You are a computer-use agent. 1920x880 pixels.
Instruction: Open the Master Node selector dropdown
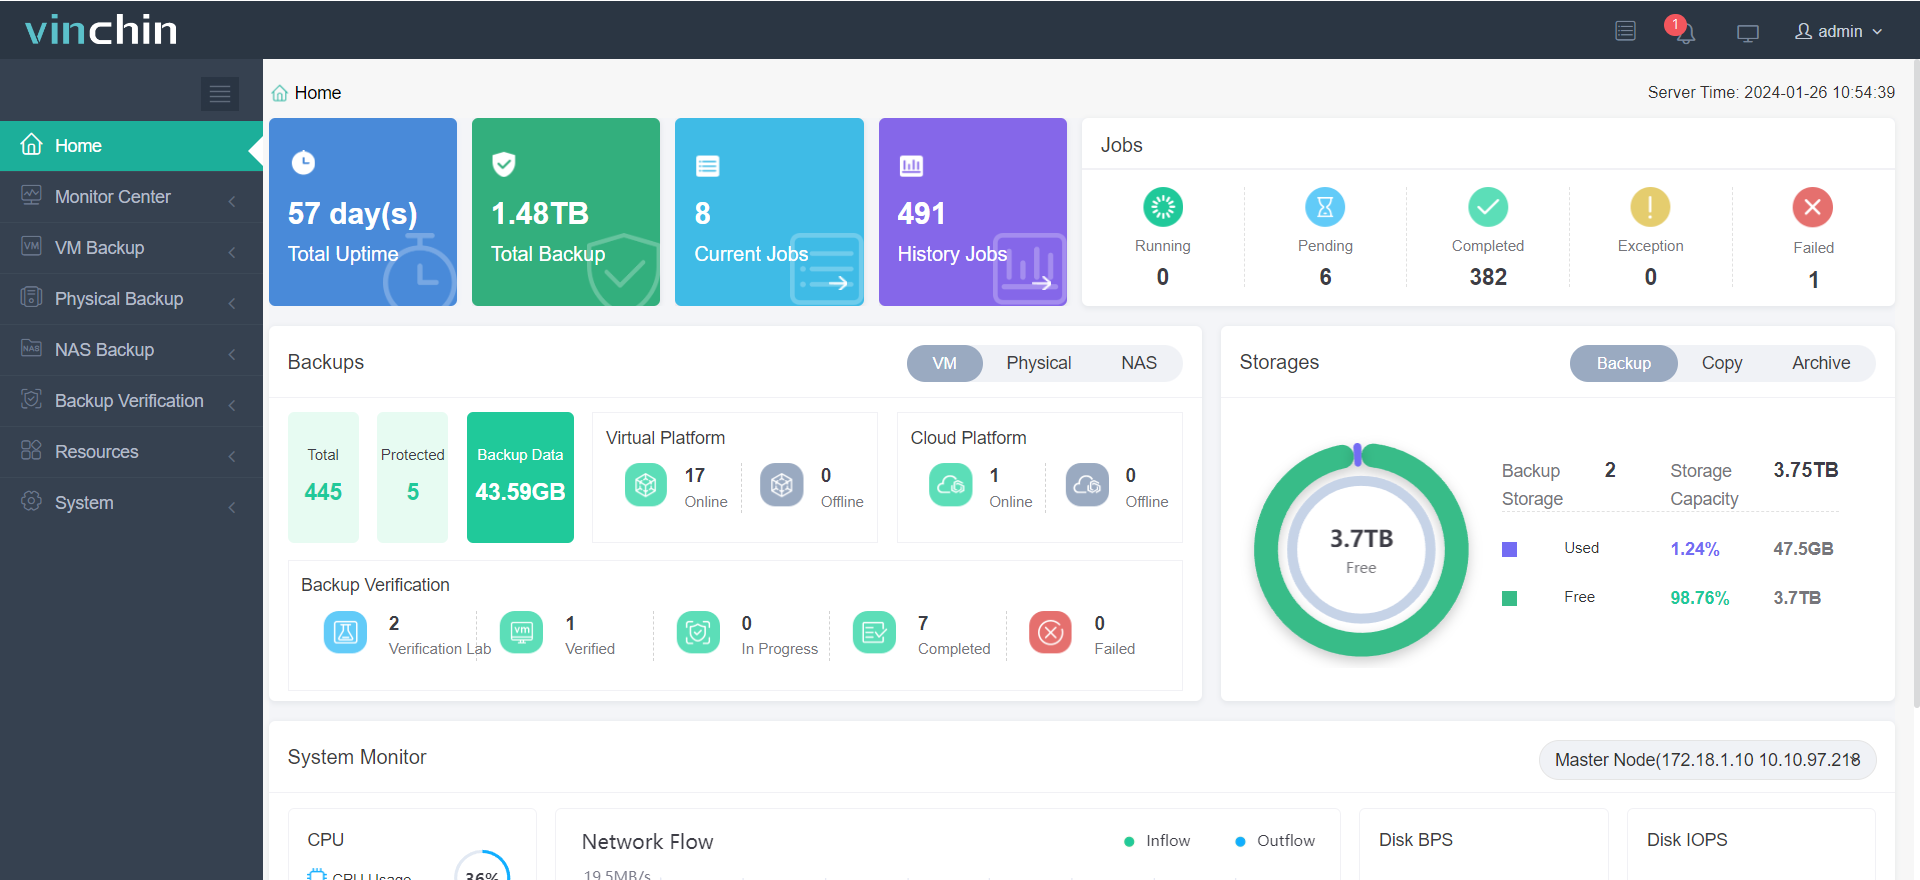point(1708,760)
